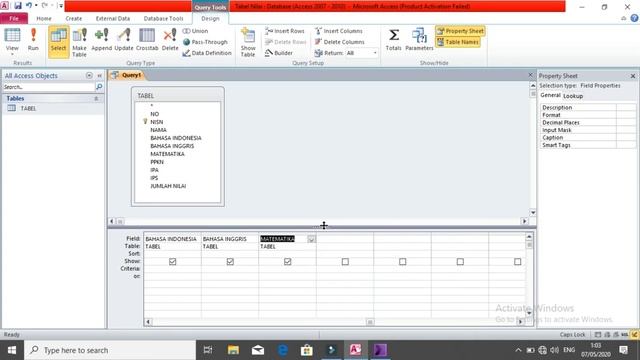640x360 pixels.
Task: Open All Access Objects dropdown menu
Action: (89, 76)
